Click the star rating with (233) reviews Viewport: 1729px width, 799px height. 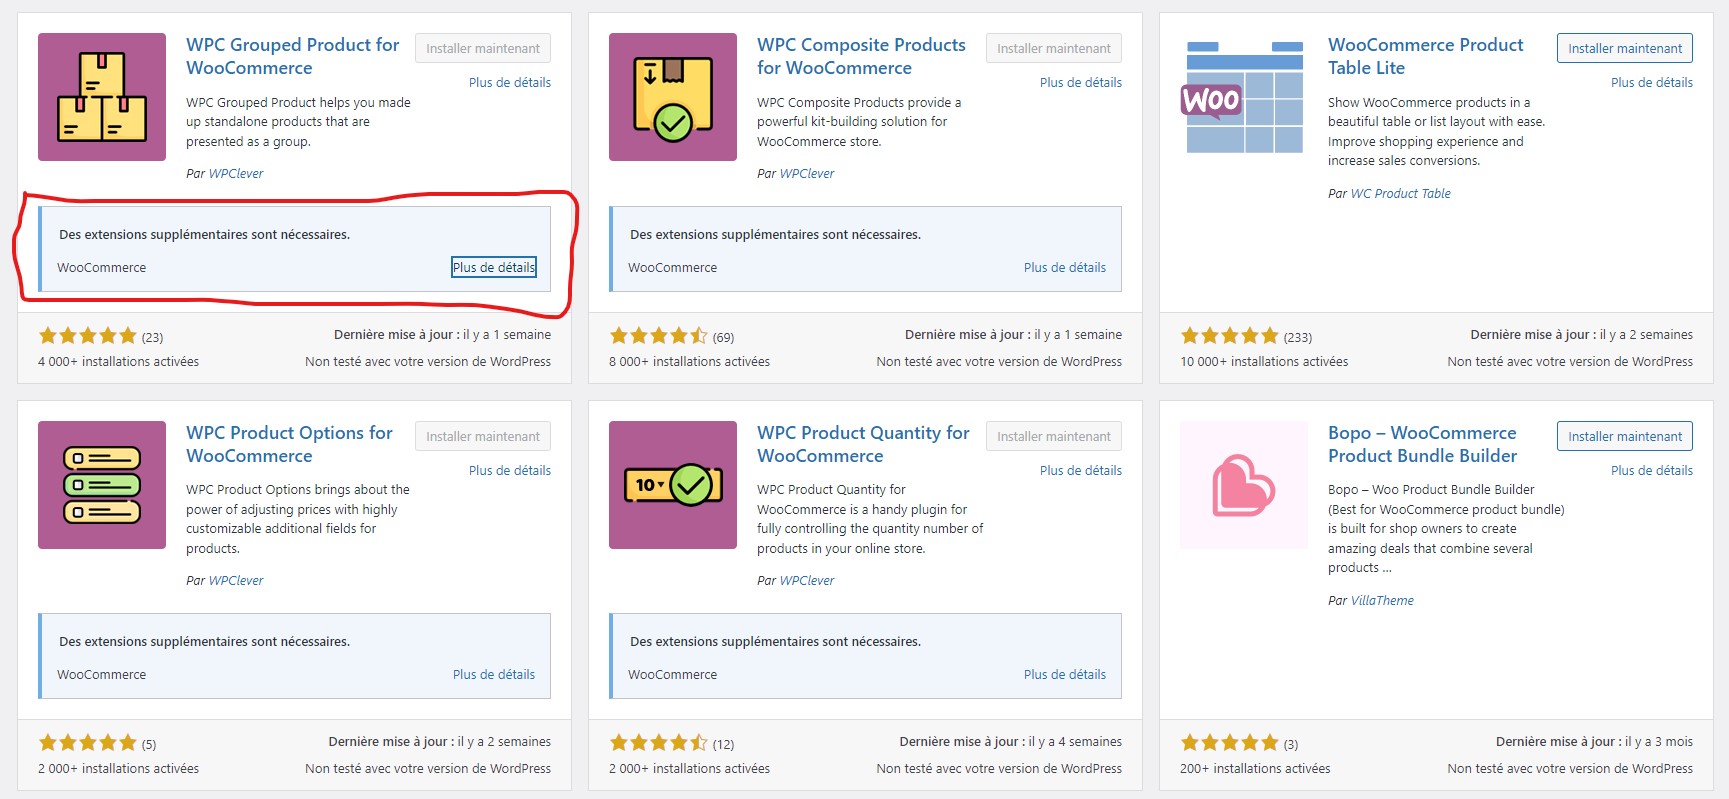1229,336
